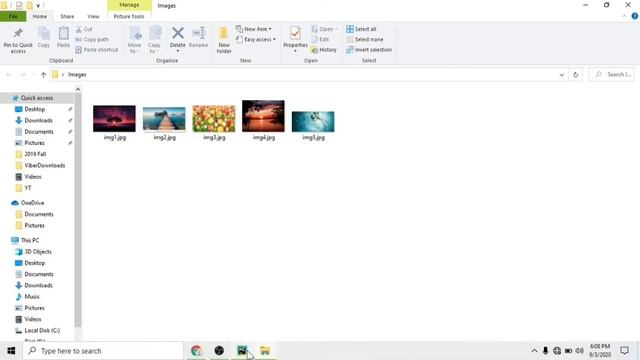Open the Picture Tools tab
Screen dimensions: 640x360
[129, 16]
